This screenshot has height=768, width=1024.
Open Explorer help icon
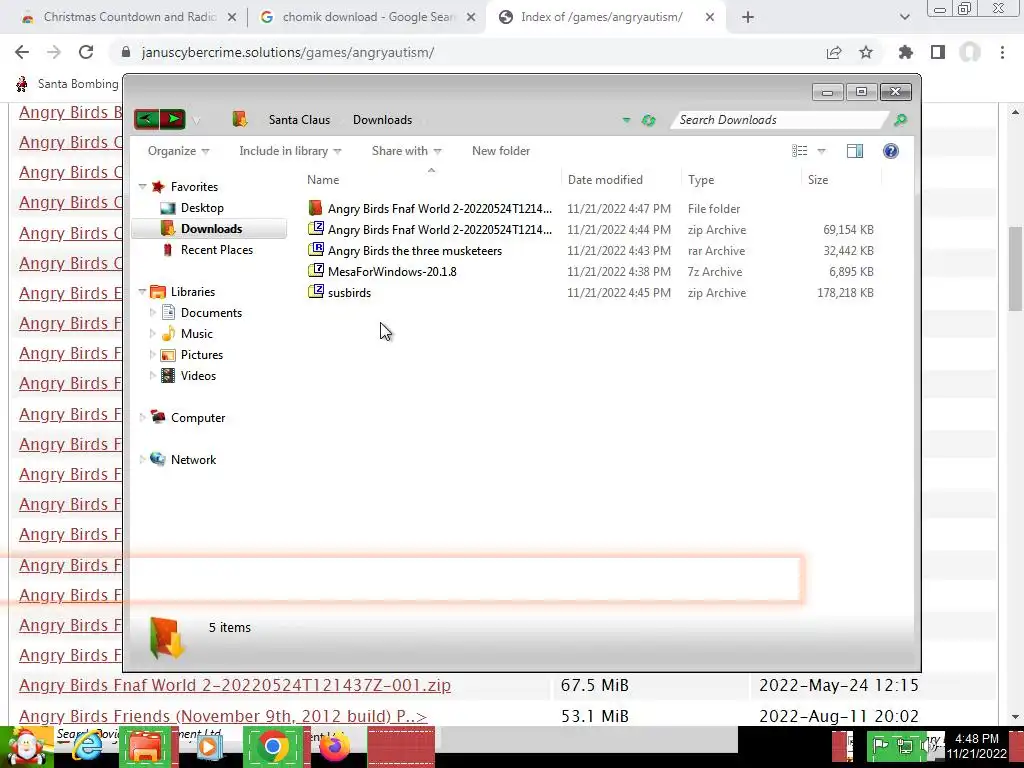[891, 151]
